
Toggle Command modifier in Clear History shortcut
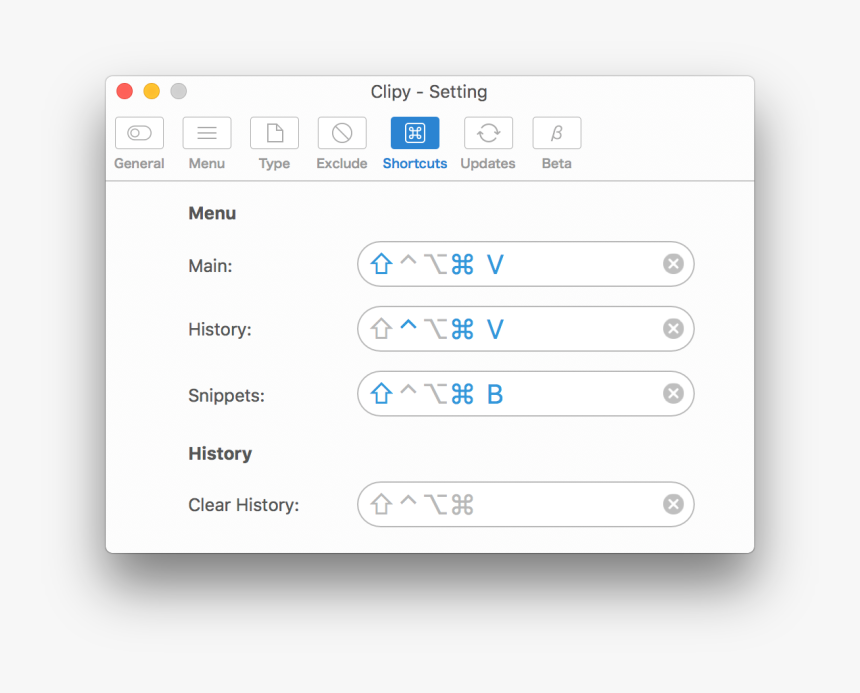[x=462, y=504]
